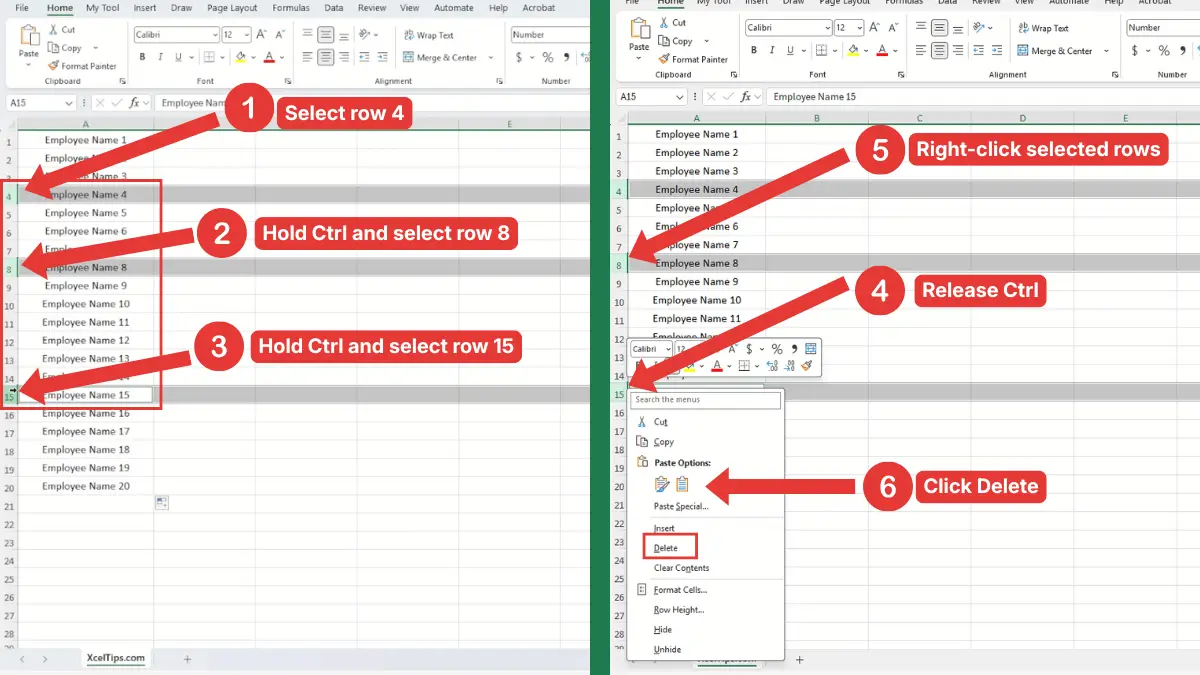Viewport: 1200px width, 675px height.
Task: Click Merge & Center in right window ribbon
Action: coord(1054,51)
